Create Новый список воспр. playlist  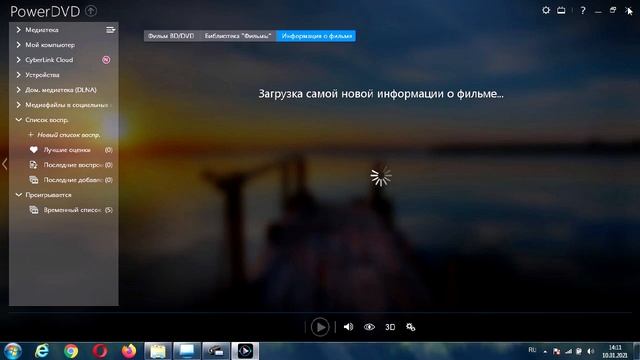[64, 135]
